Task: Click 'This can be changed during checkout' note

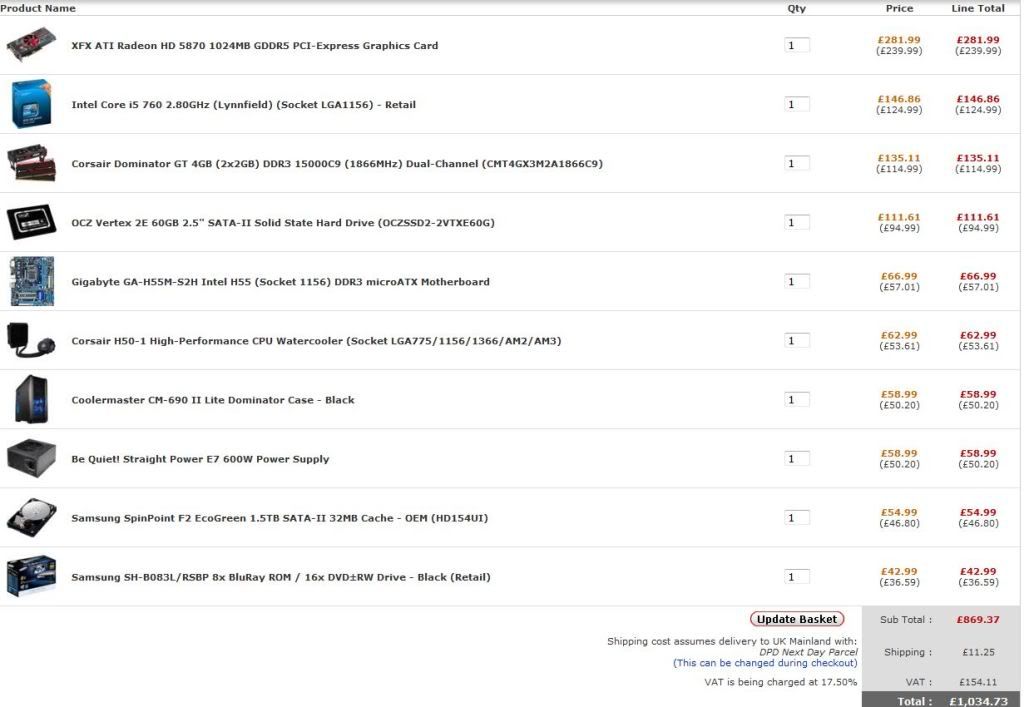Action: (765, 663)
